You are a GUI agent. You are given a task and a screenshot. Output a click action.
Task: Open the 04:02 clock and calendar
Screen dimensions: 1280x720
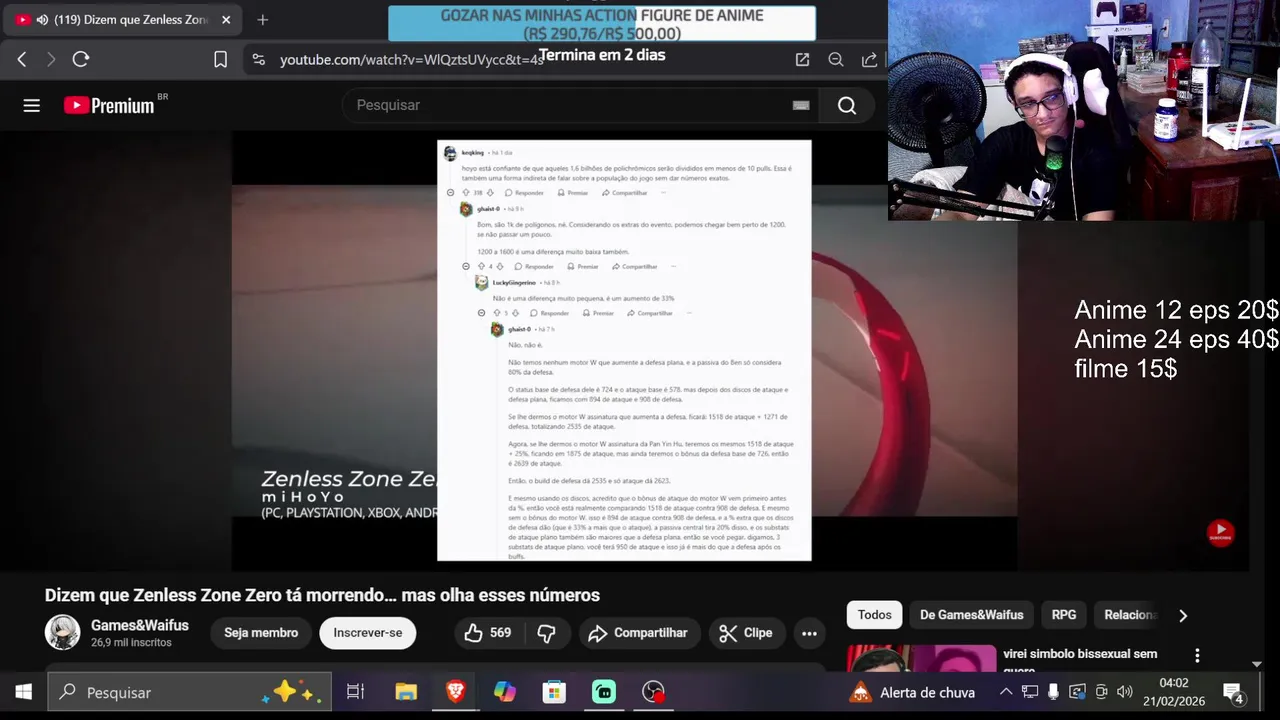(x=1174, y=692)
